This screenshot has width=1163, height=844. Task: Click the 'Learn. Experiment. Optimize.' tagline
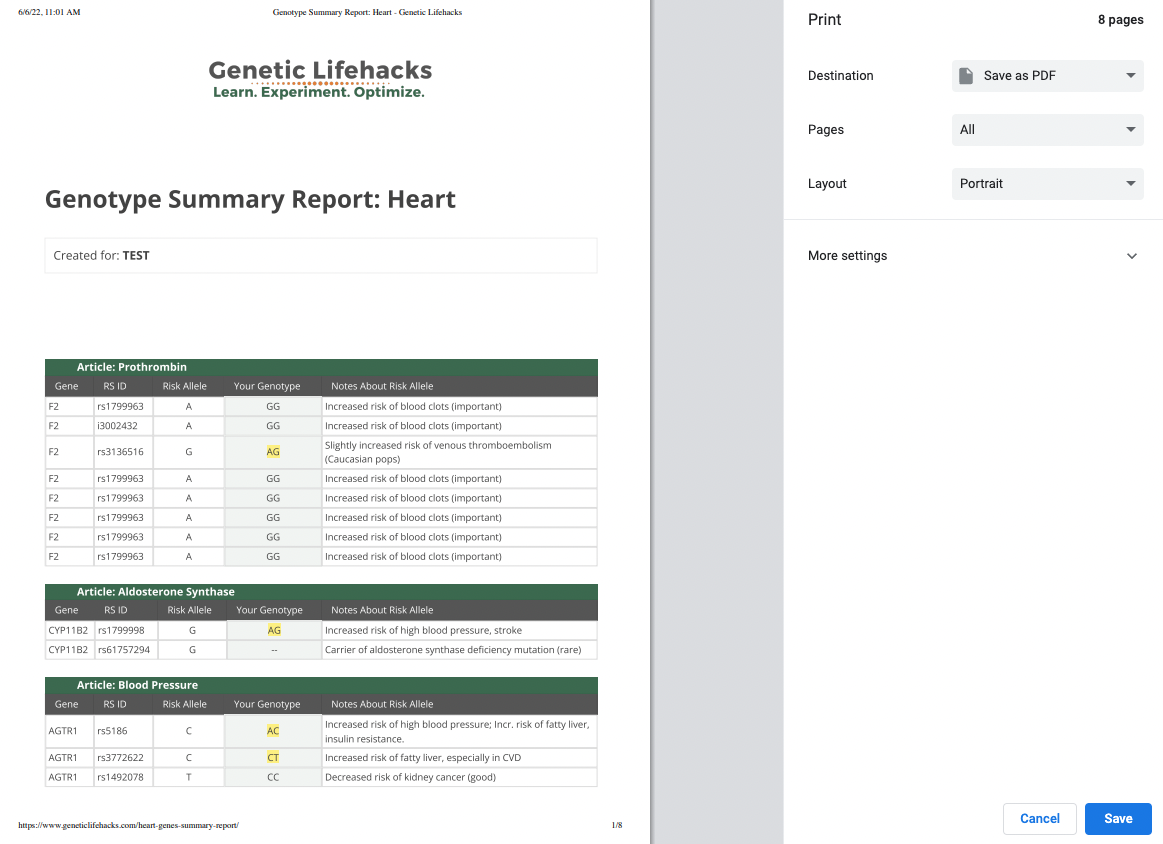[x=319, y=93]
